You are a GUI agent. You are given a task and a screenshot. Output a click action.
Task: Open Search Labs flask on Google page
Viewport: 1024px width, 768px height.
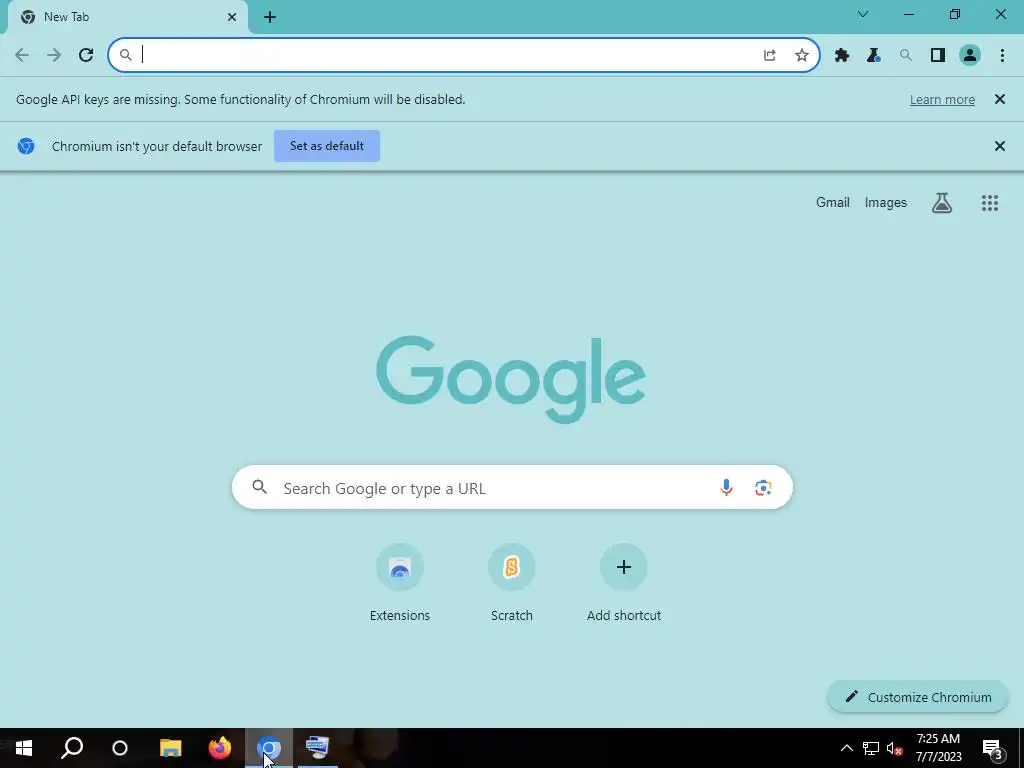coord(942,203)
